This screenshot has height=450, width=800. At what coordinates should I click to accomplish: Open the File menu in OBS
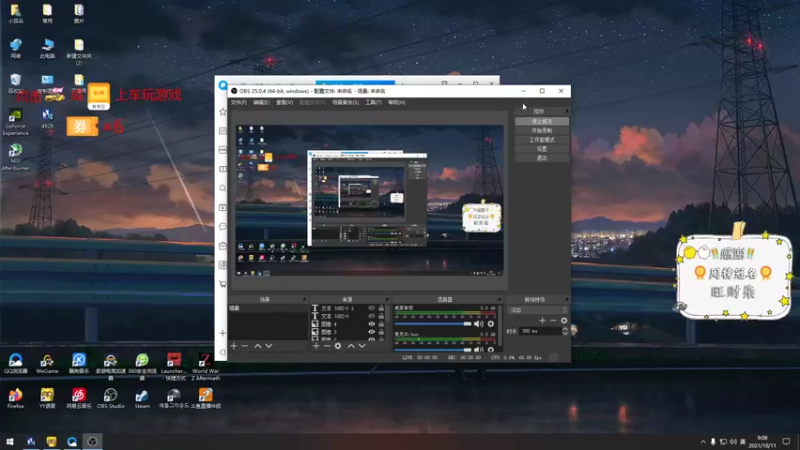[238, 103]
